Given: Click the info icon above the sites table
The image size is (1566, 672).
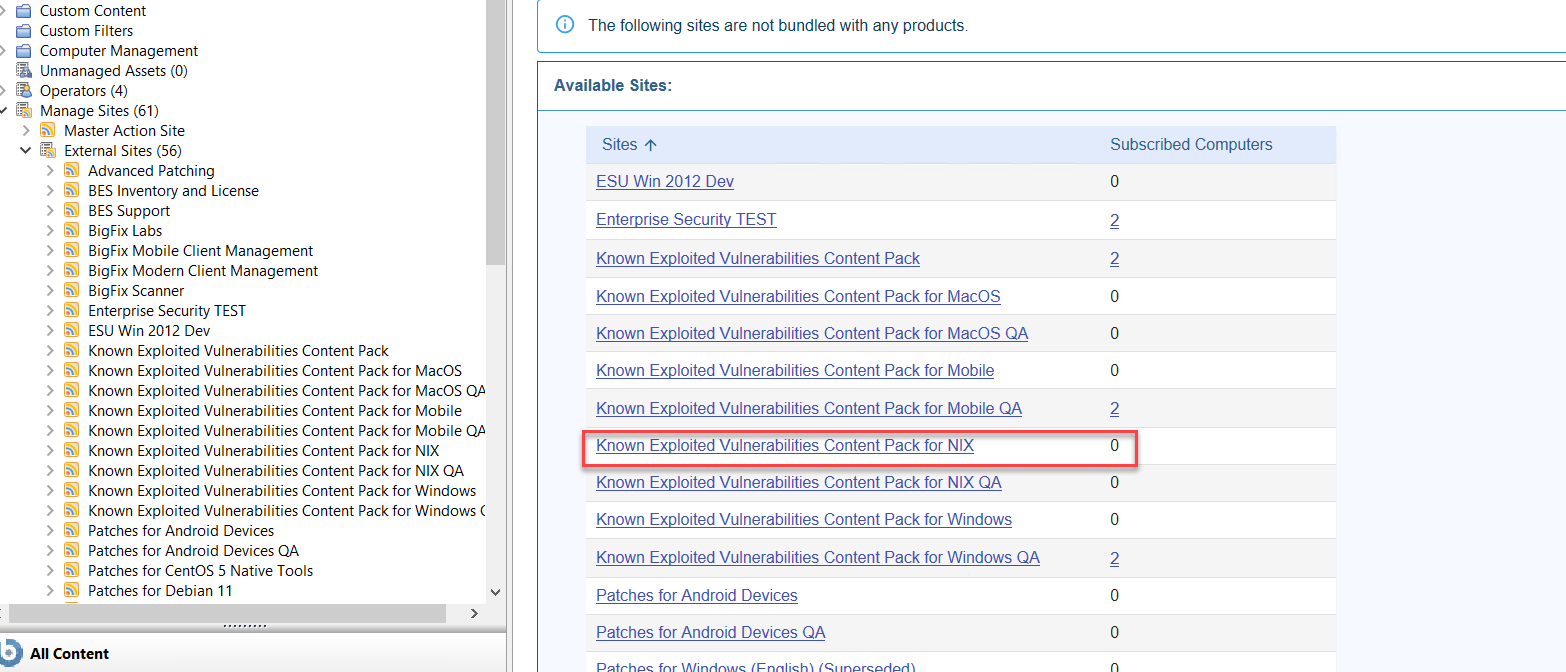Looking at the screenshot, I should point(565,24).
